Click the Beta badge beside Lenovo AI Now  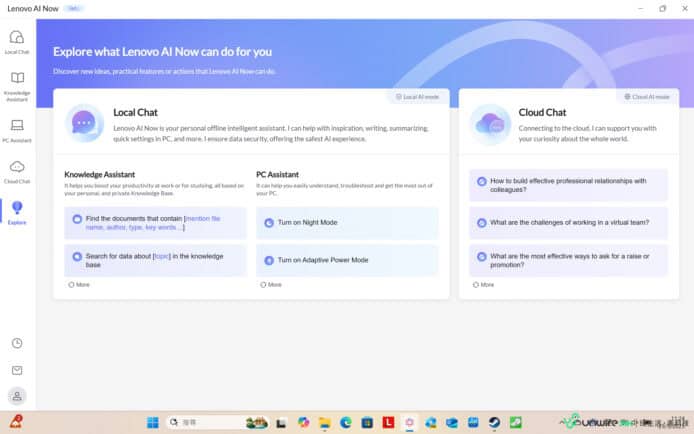(x=73, y=8)
